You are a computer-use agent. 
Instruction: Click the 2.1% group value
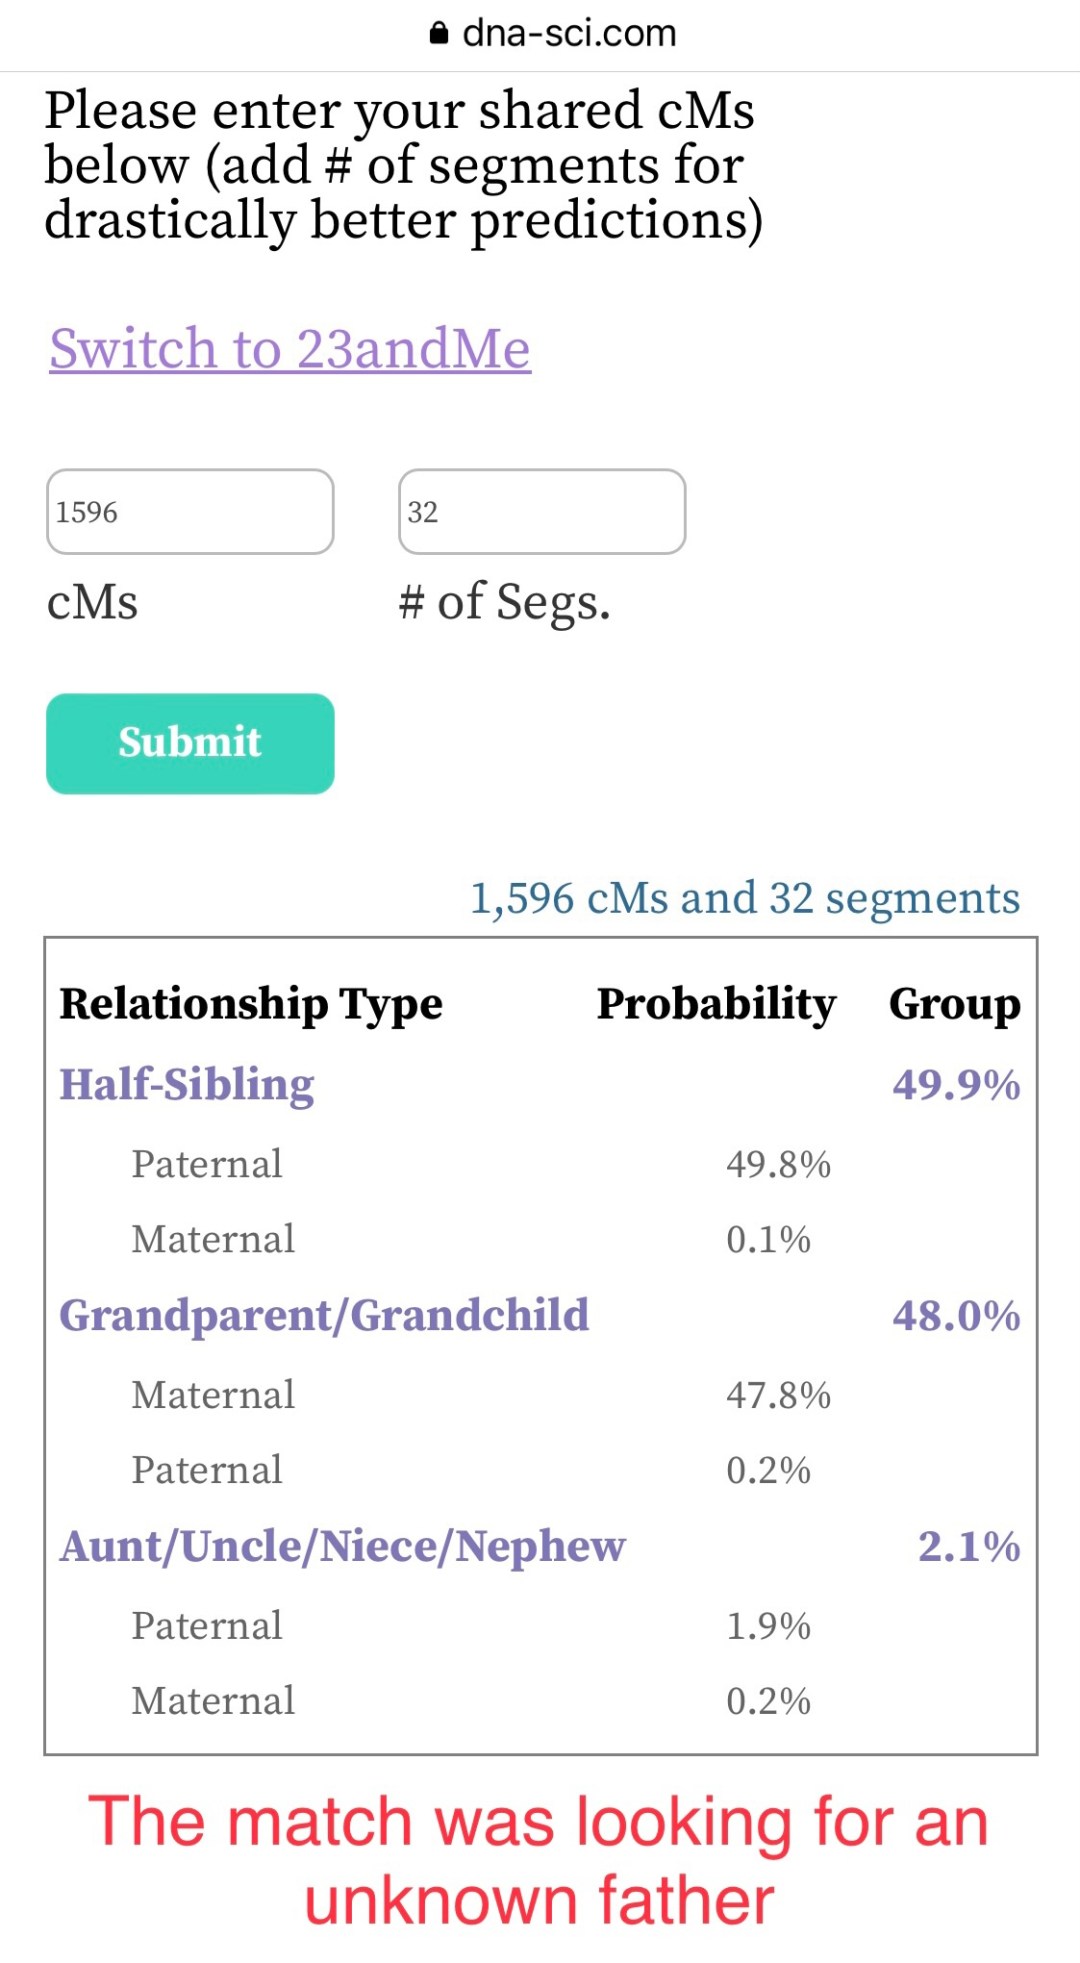click(969, 1546)
